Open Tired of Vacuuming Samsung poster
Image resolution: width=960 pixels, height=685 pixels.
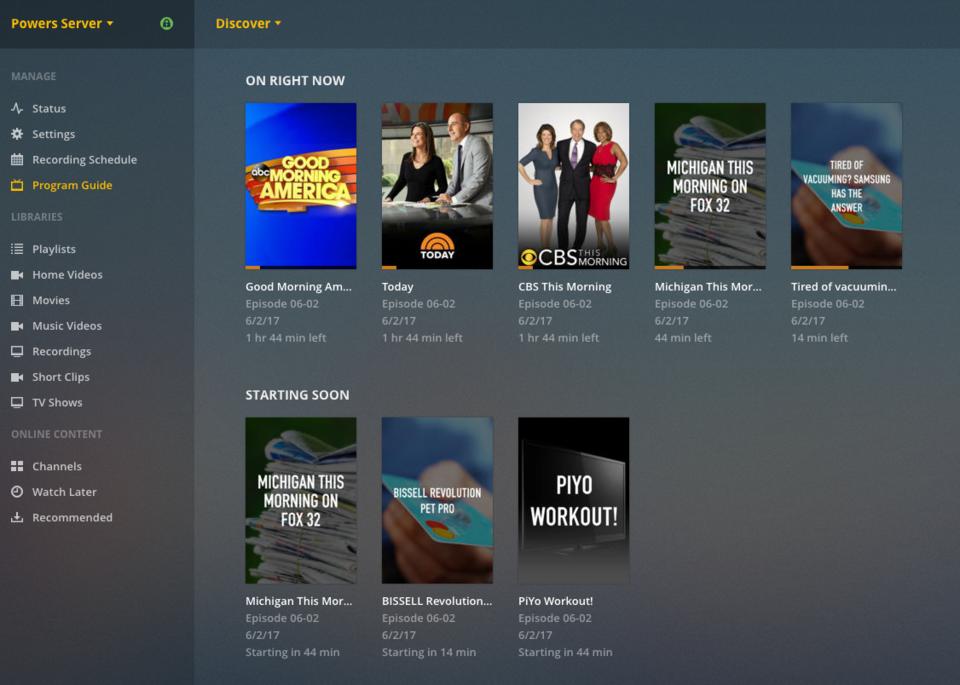[x=846, y=185]
